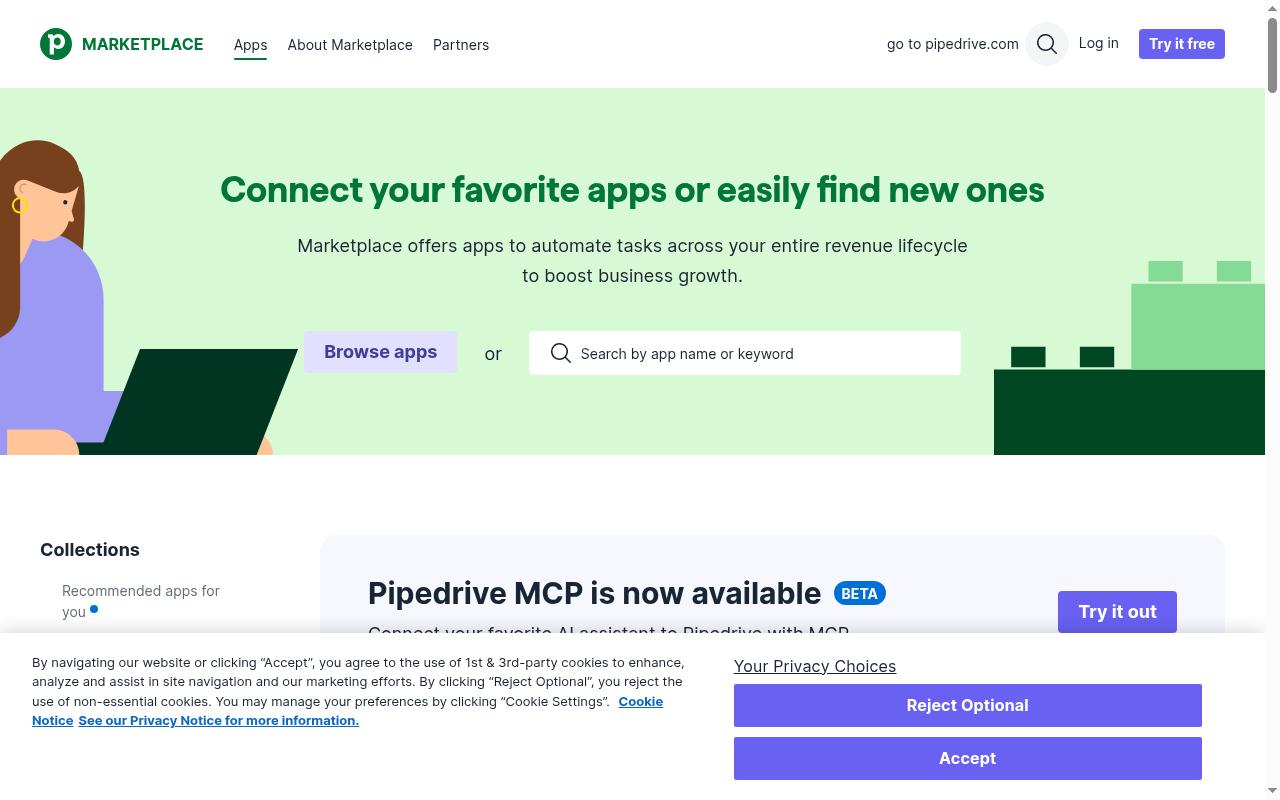The image size is (1280, 800).
Task: Open Your Privacy Choices link
Action: [815, 666]
